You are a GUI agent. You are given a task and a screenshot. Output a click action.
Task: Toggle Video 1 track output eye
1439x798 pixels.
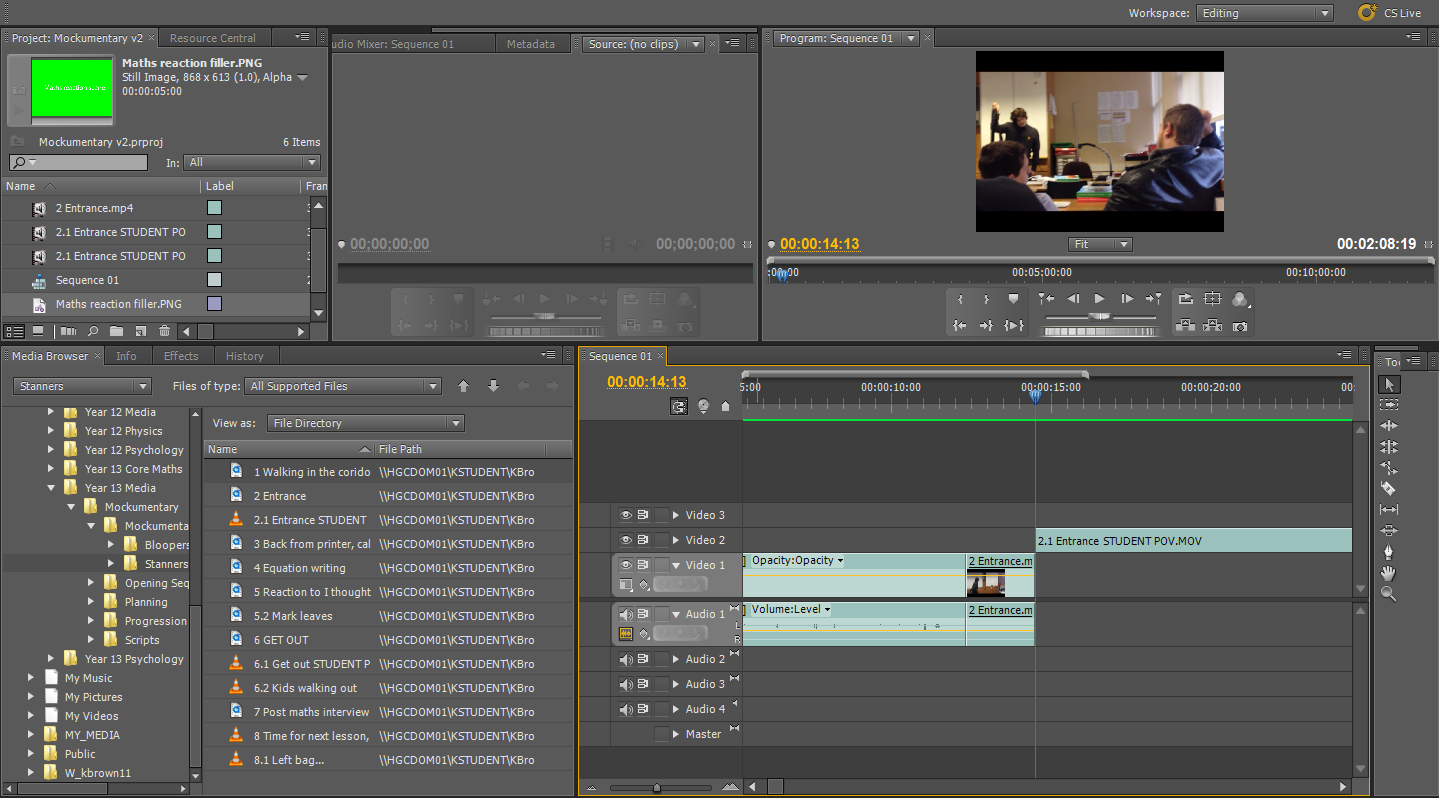tap(626, 565)
